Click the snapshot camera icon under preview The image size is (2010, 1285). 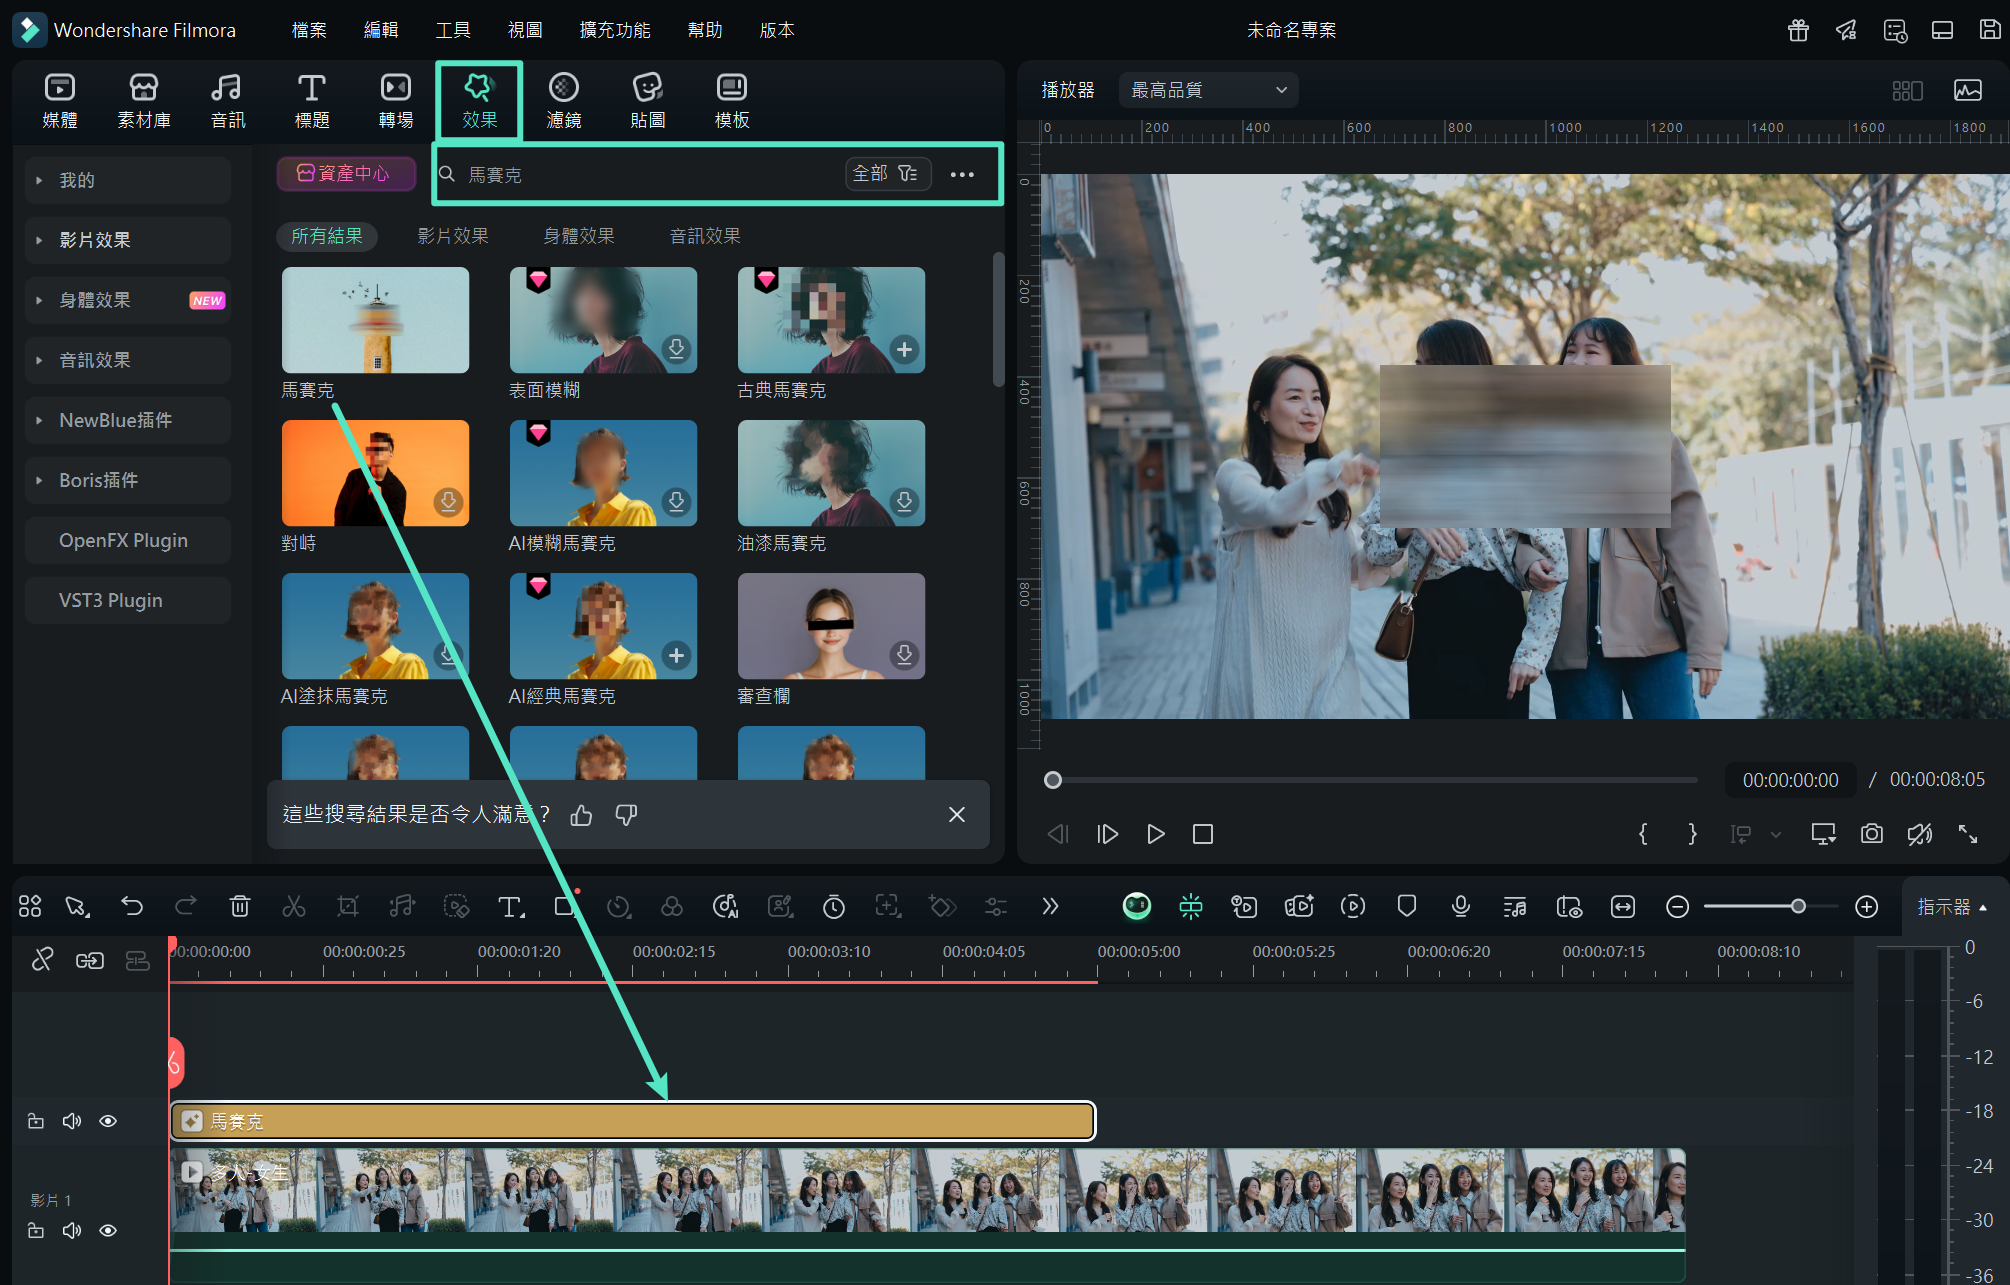(x=1871, y=834)
